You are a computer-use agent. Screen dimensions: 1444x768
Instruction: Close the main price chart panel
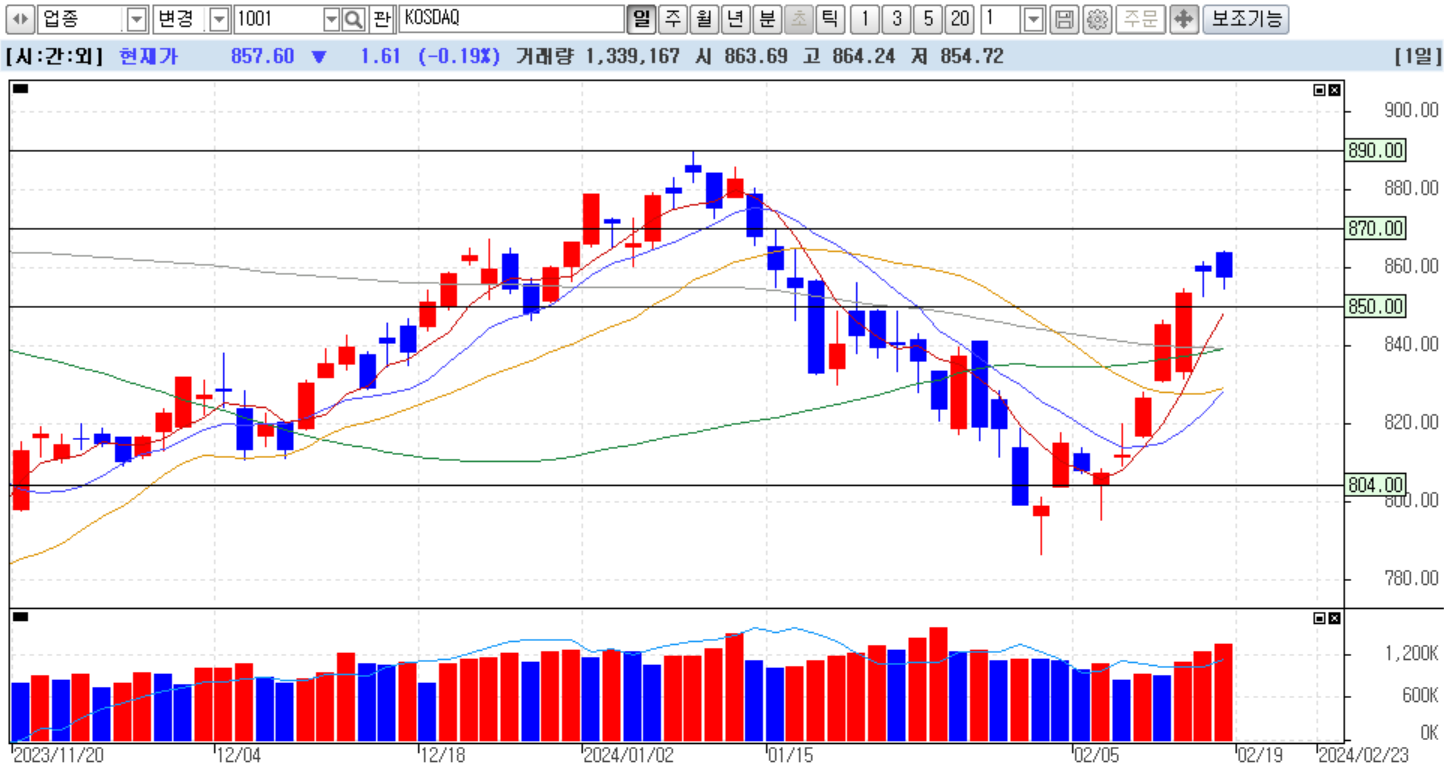[x=1334, y=90]
